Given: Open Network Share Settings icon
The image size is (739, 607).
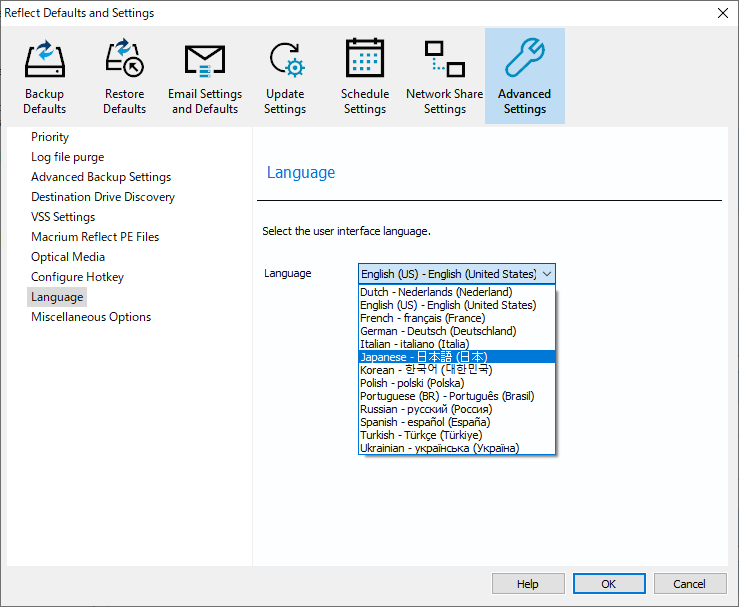Looking at the screenshot, I should coord(444,62).
